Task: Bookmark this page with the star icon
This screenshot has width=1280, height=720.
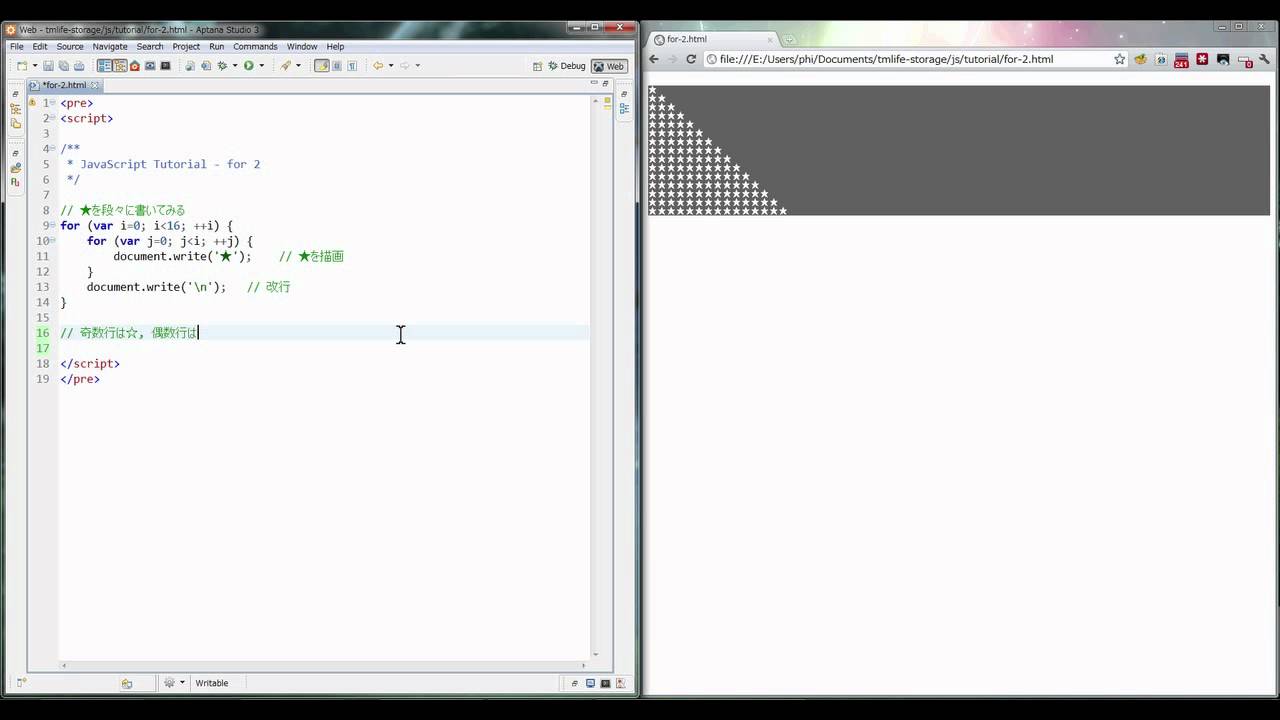Action: tap(1119, 59)
